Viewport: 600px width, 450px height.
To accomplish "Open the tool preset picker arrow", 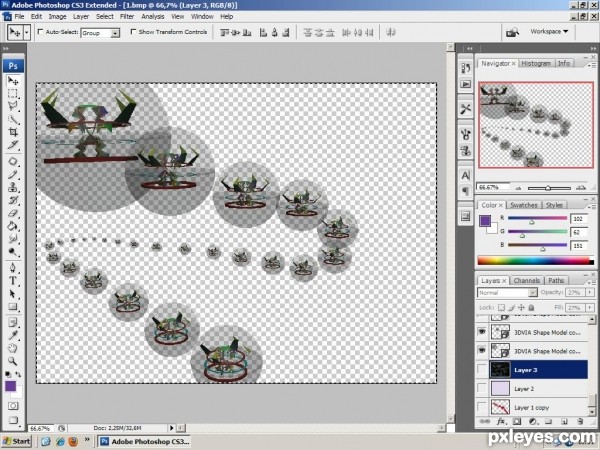I will [26, 33].
